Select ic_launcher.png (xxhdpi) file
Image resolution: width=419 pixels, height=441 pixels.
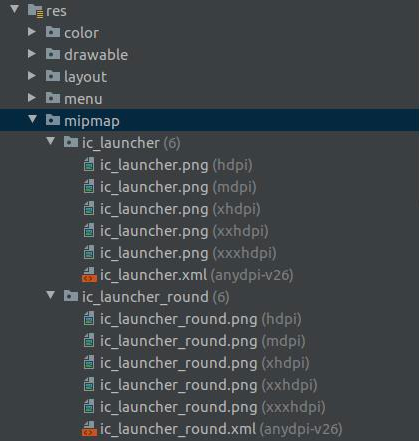tap(184, 231)
